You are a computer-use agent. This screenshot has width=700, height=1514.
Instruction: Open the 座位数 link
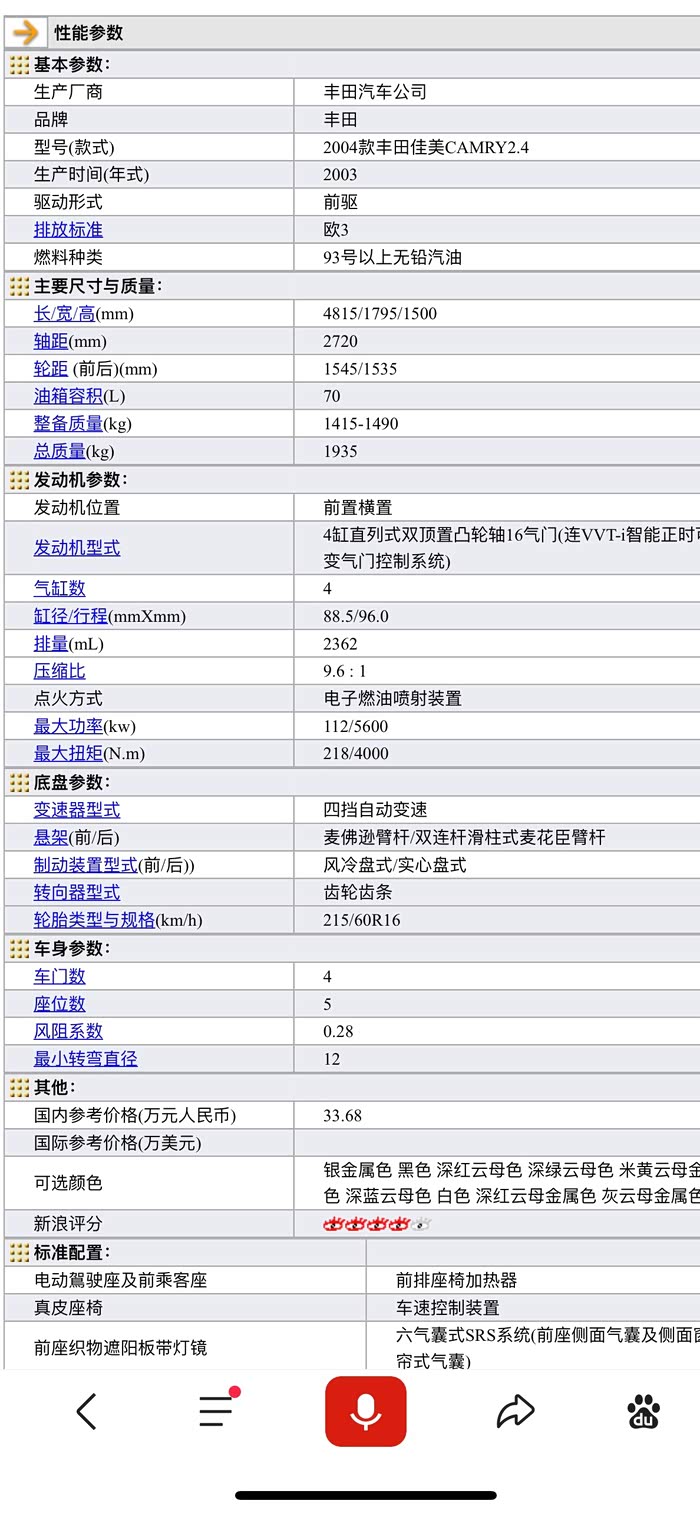click(60, 1004)
